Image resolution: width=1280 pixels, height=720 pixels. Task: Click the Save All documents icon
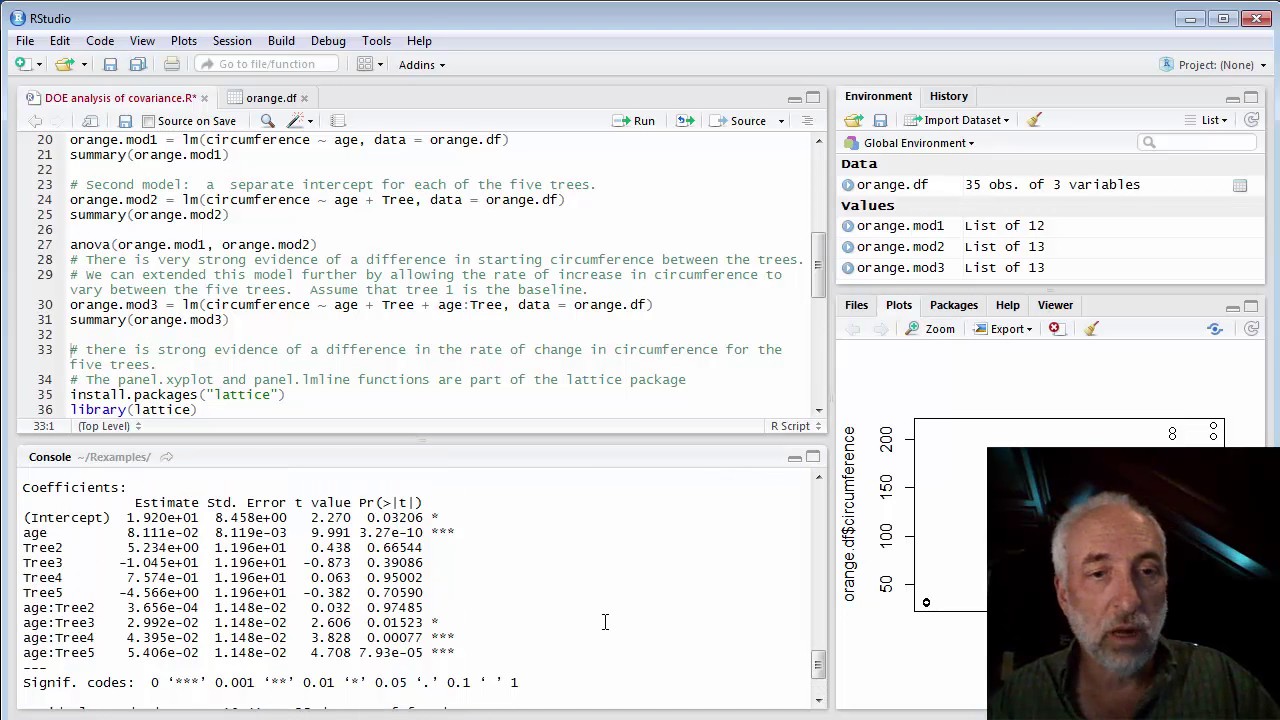click(x=138, y=64)
